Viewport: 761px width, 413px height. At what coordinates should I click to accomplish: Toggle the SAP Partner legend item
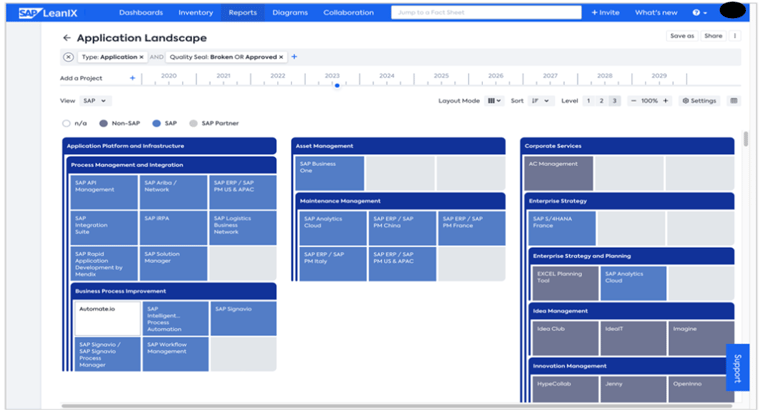[214, 123]
